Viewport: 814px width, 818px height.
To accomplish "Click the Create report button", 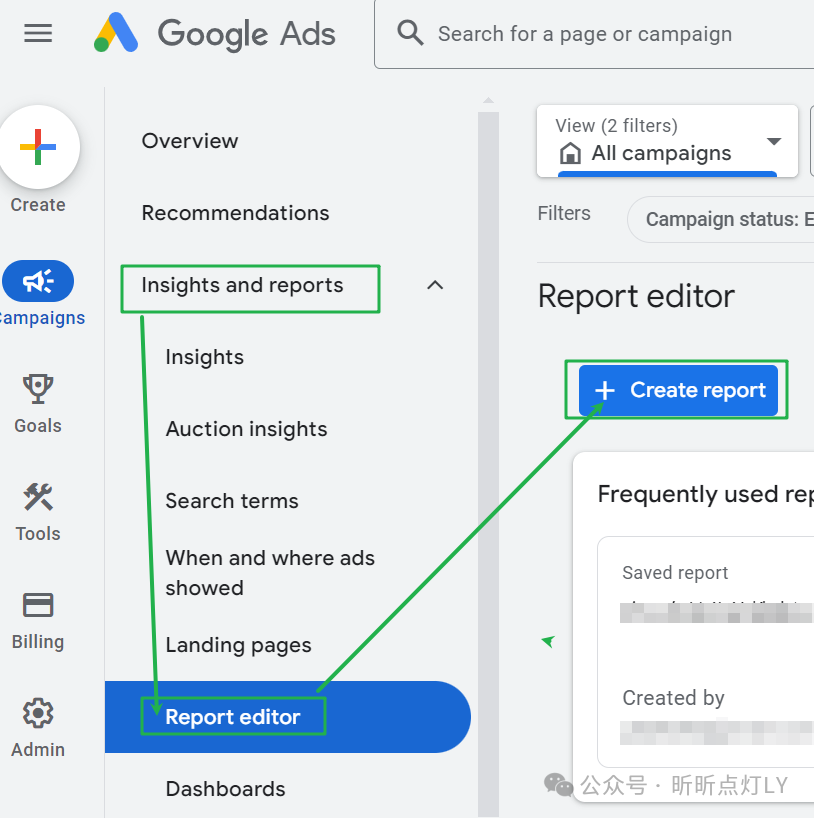I will coord(678,390).
